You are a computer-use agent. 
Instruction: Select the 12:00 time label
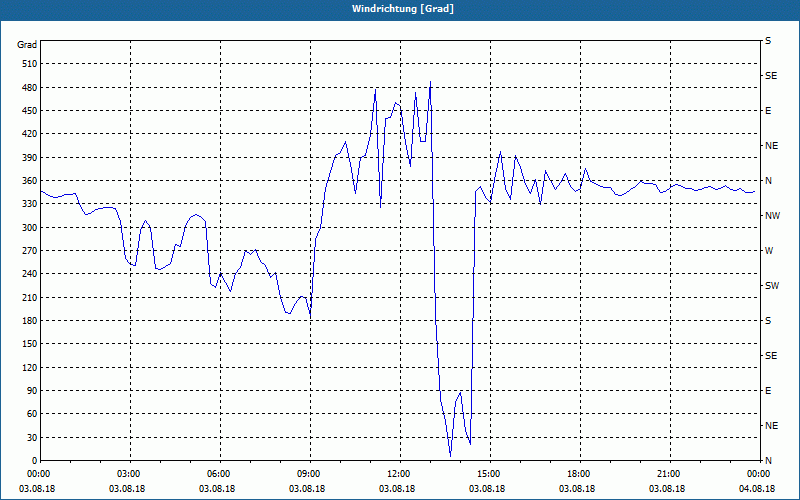tap(398, 474)
